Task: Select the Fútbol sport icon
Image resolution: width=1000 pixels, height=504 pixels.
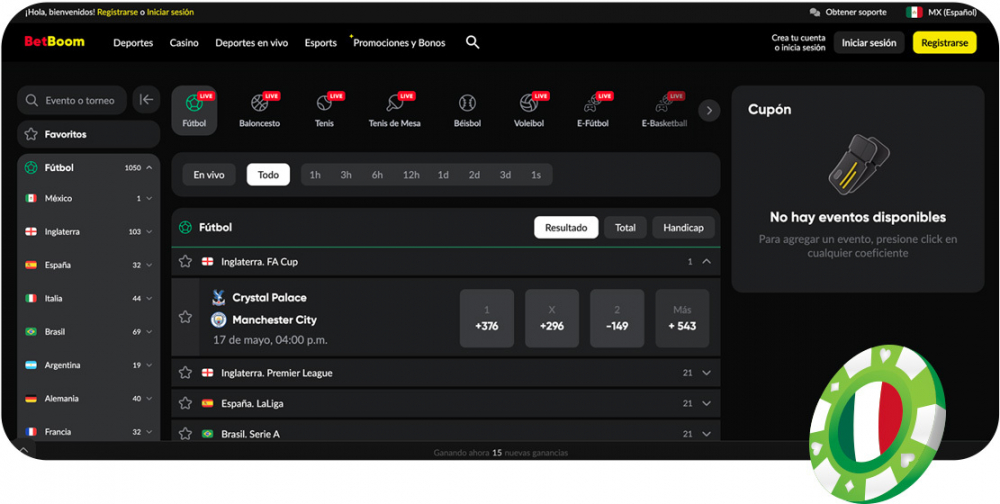Action: tap(195, 110)
